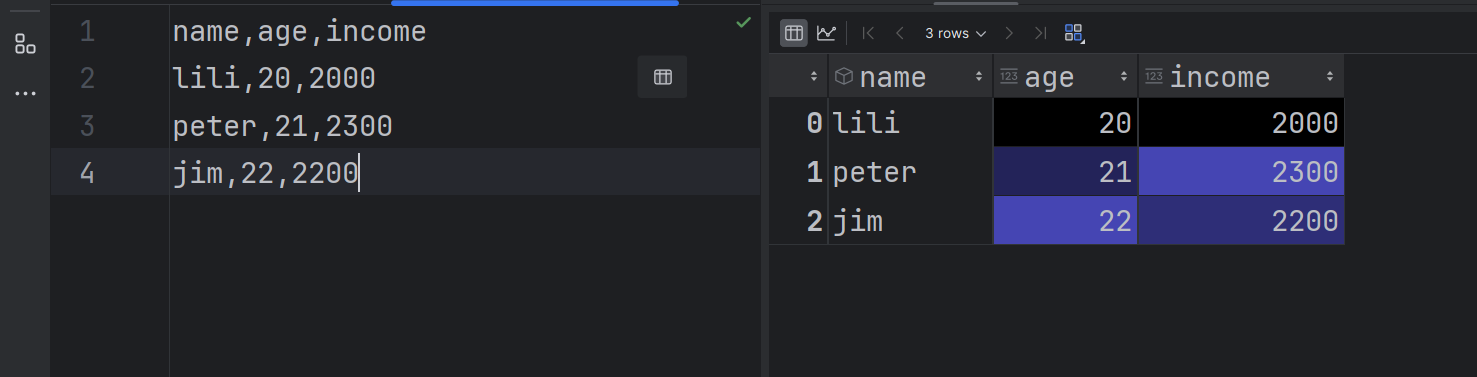The width and height of the screenshot is (1477, 377).
Task: Sort by the income column arrows
Action: pyautogui.click(x=1330, y=77)
